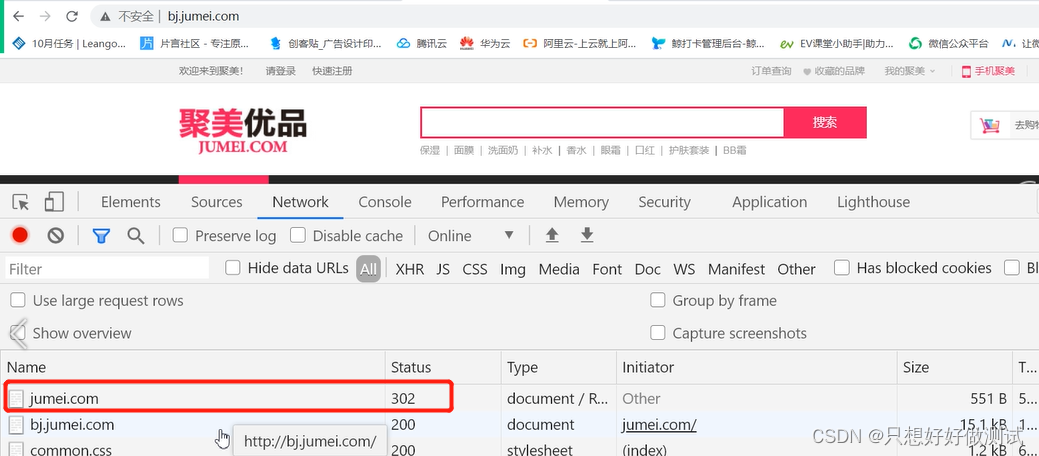This screenshot has height=456, width=1039.
Task: Check the Group by frame checkbox
Action: [657, 300]
